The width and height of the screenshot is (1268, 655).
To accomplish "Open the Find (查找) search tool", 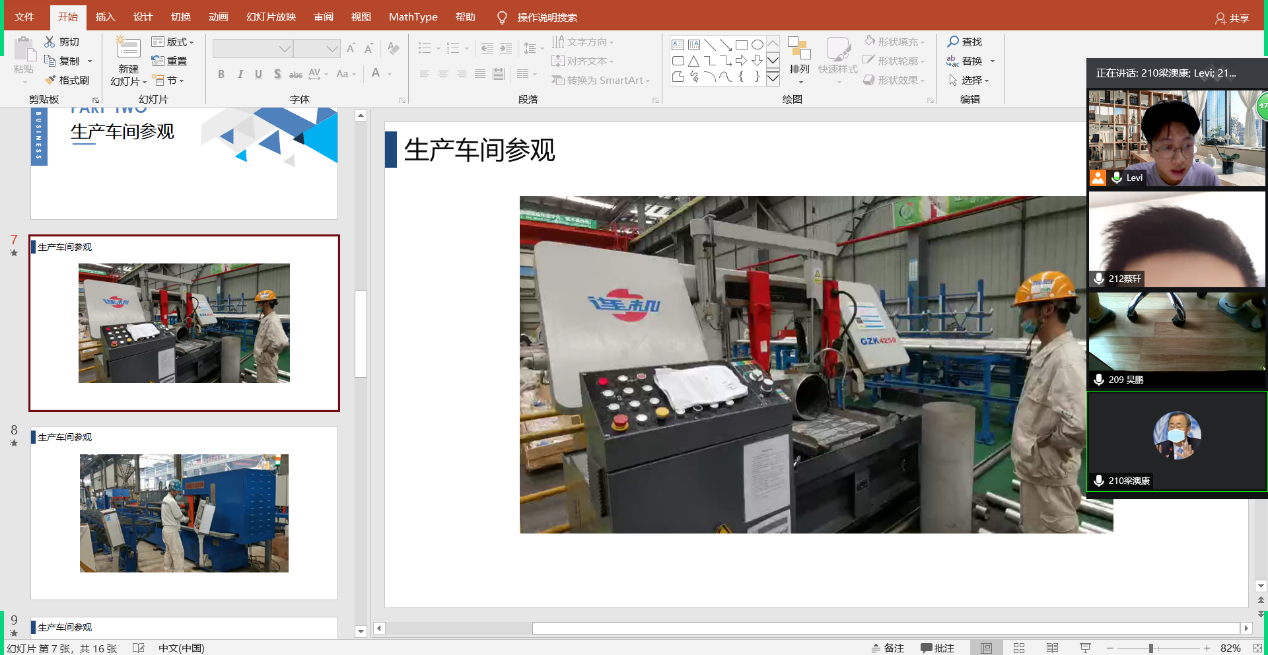I will pyautogui.click(x=964, y=42).
